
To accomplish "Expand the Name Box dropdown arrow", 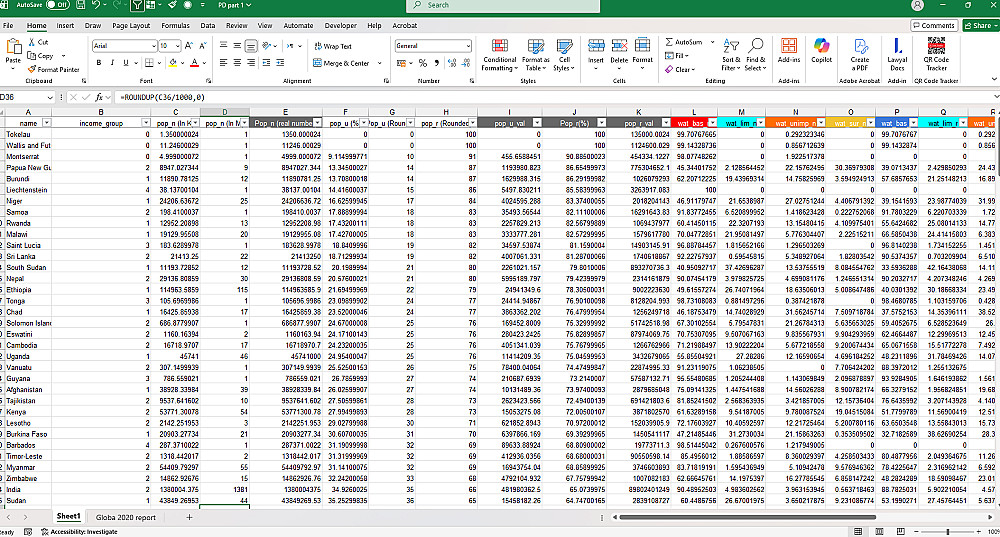I will click(50, 98).
